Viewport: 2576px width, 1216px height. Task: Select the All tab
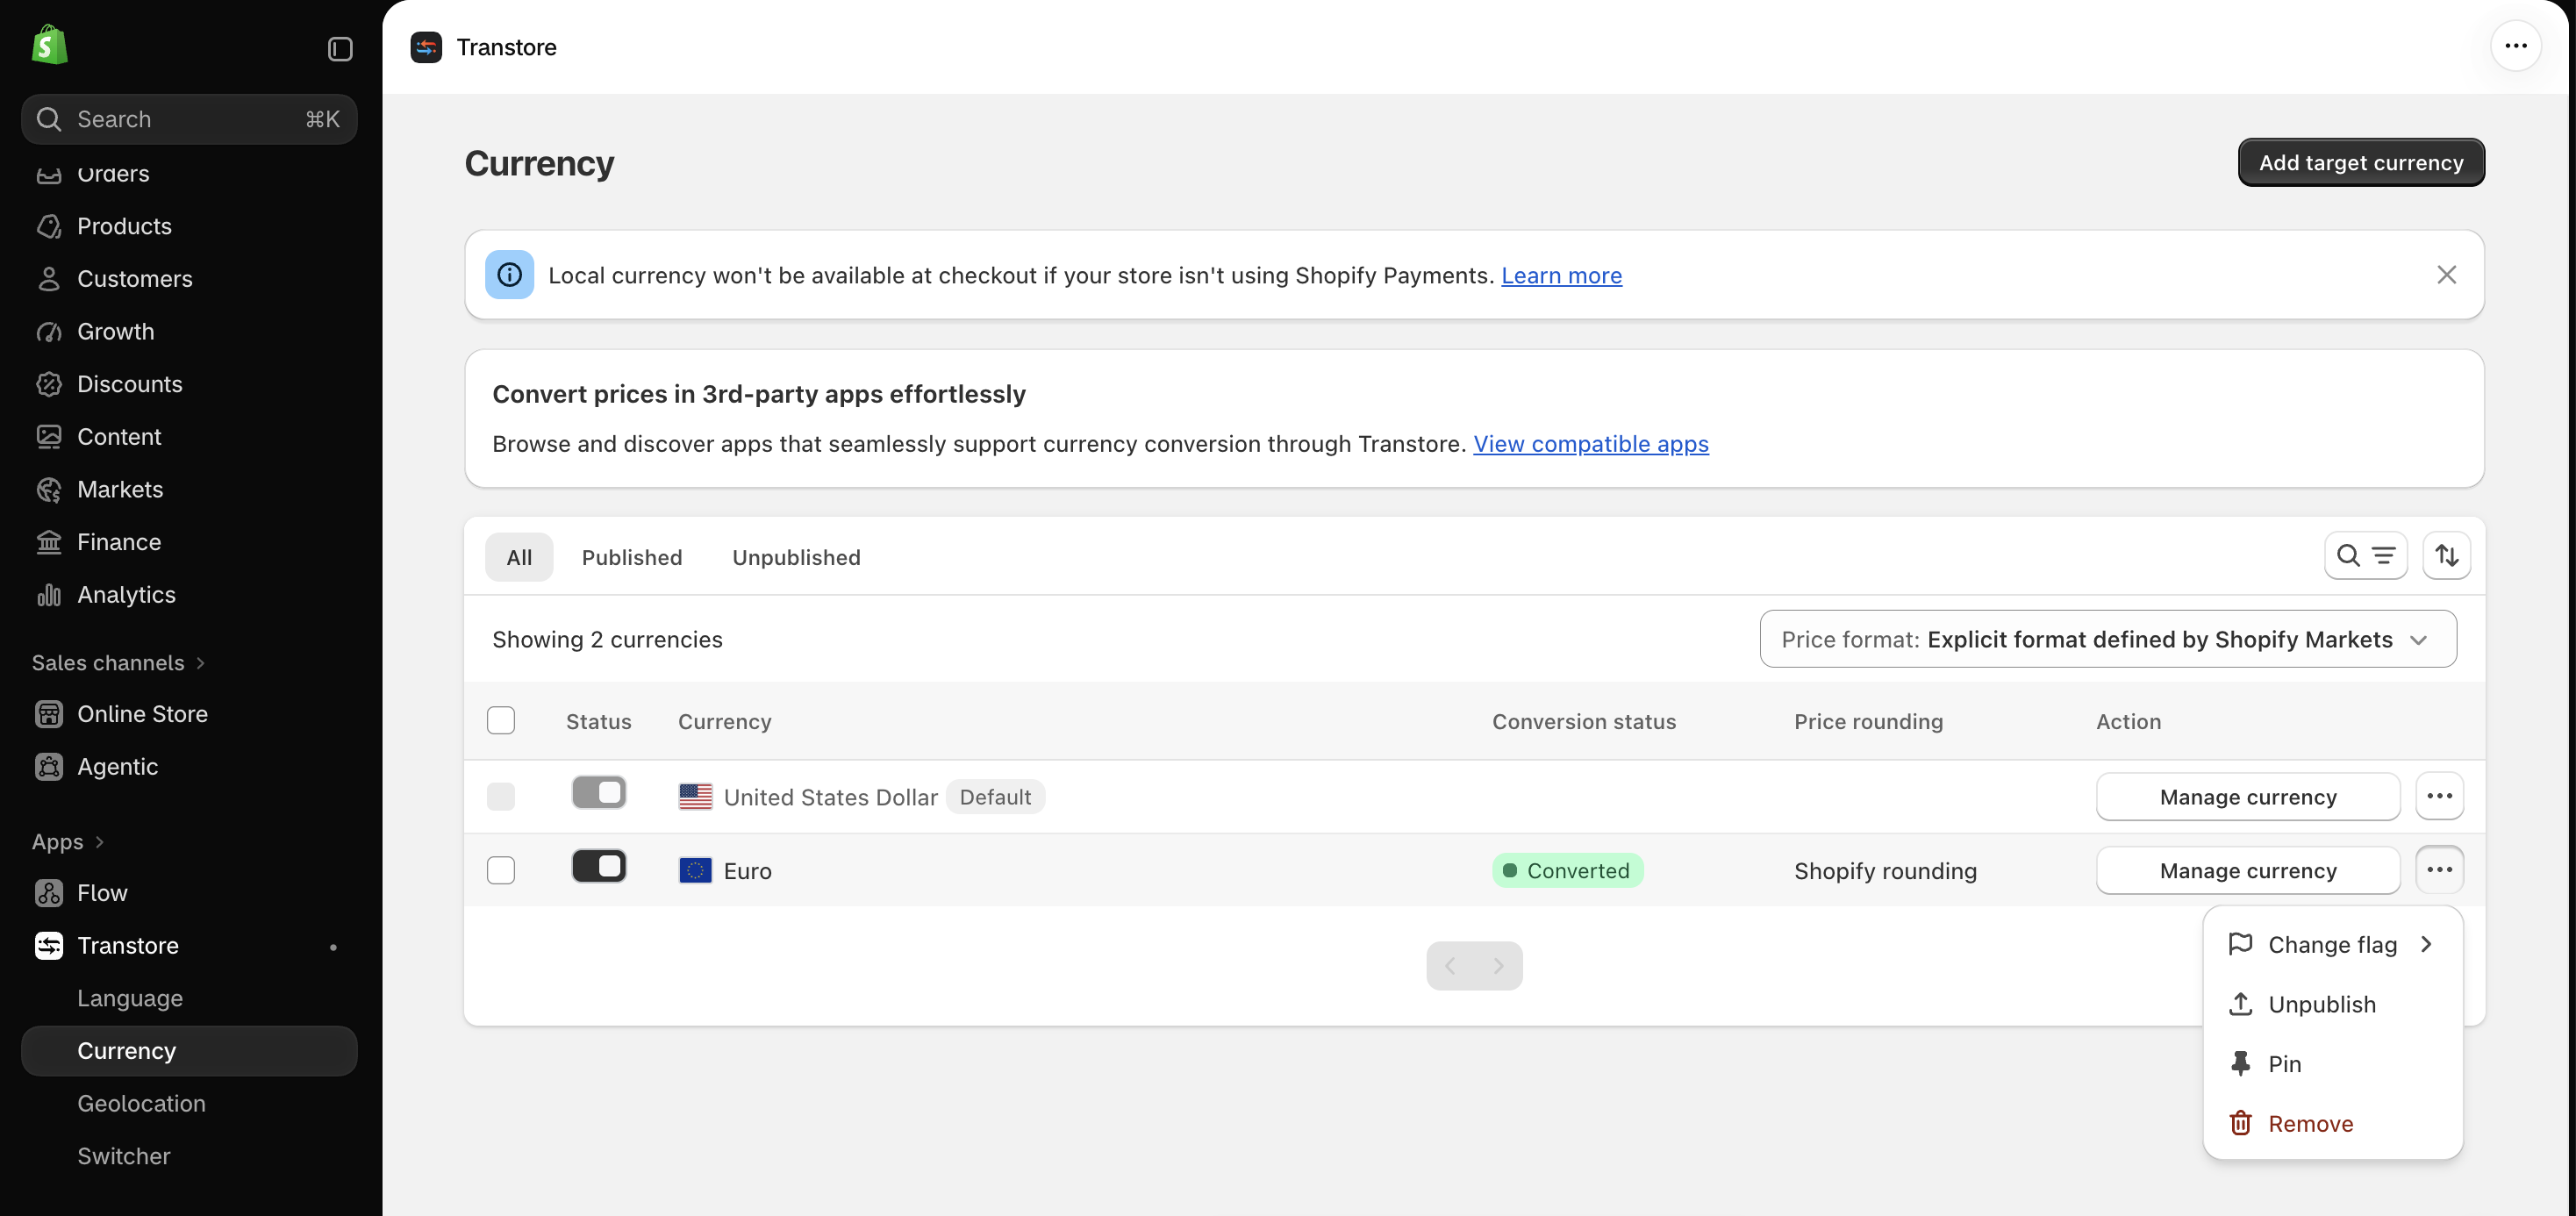point(519,557)
